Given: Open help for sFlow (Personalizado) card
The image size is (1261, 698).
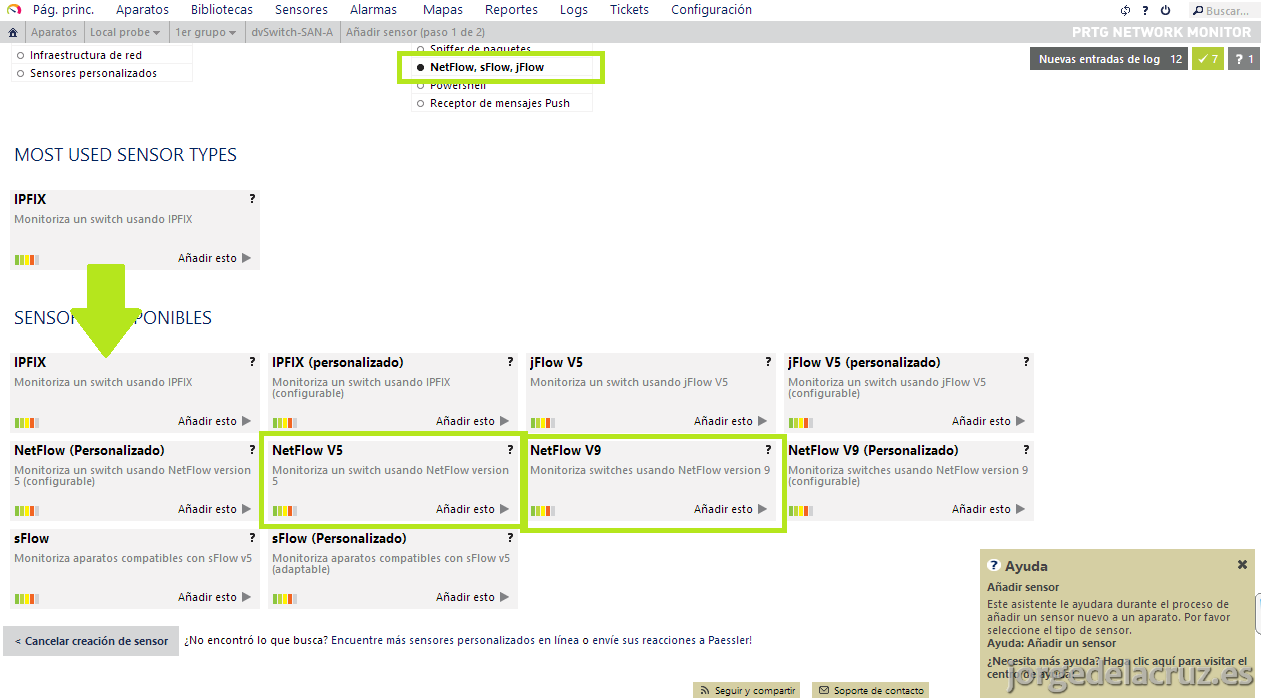Looking at the screenshot, I should click(x=510, y=538).
